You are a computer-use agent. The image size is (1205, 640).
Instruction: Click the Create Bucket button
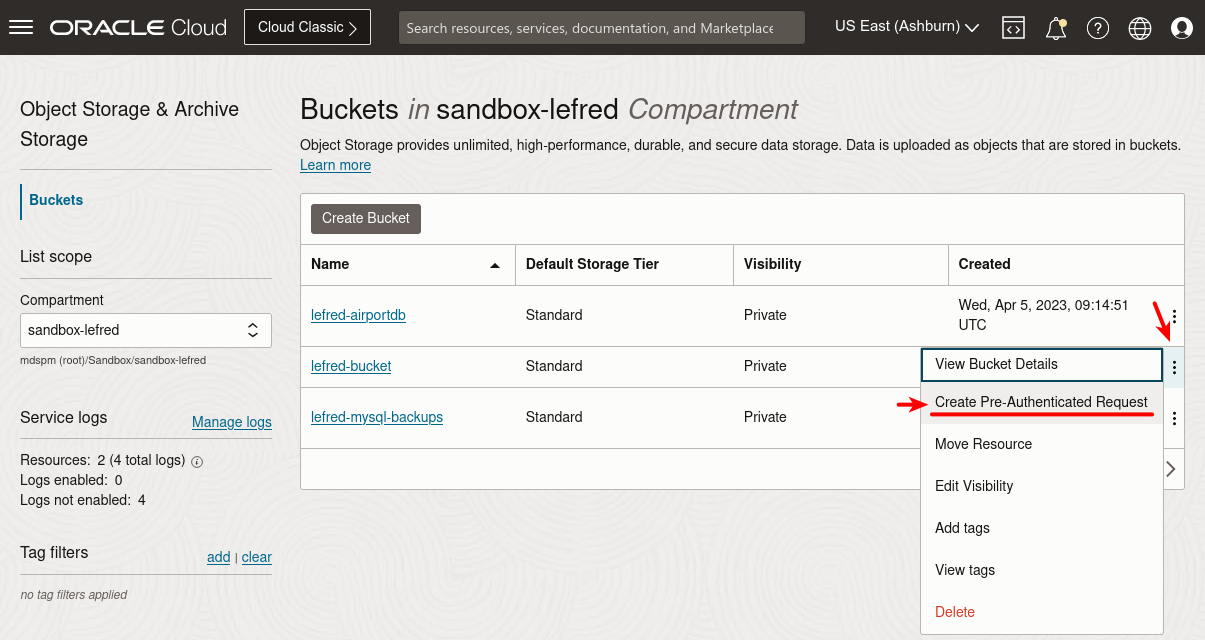(365, 218)
